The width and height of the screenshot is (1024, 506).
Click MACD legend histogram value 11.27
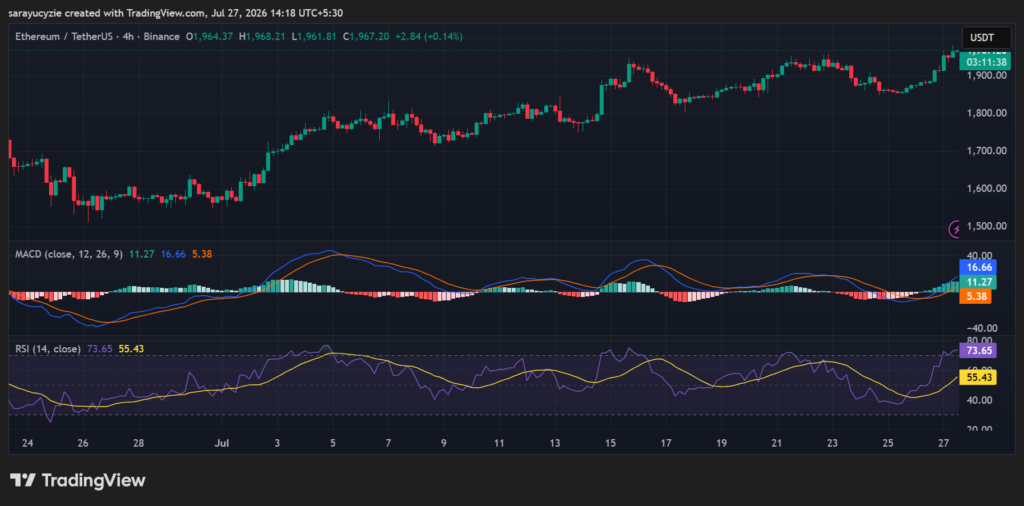click(x=141, y=254)
